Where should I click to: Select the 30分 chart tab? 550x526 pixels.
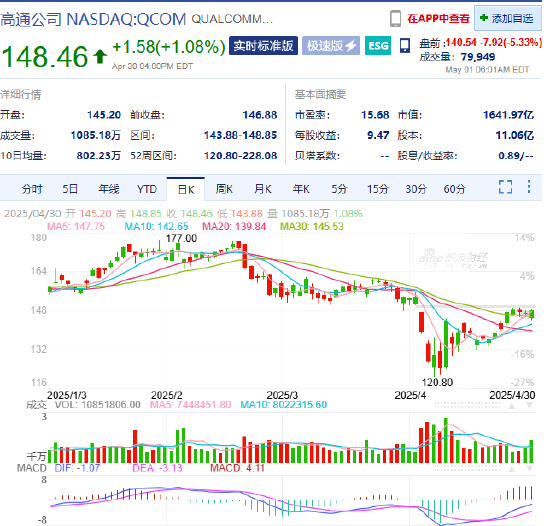click(416, 189)
